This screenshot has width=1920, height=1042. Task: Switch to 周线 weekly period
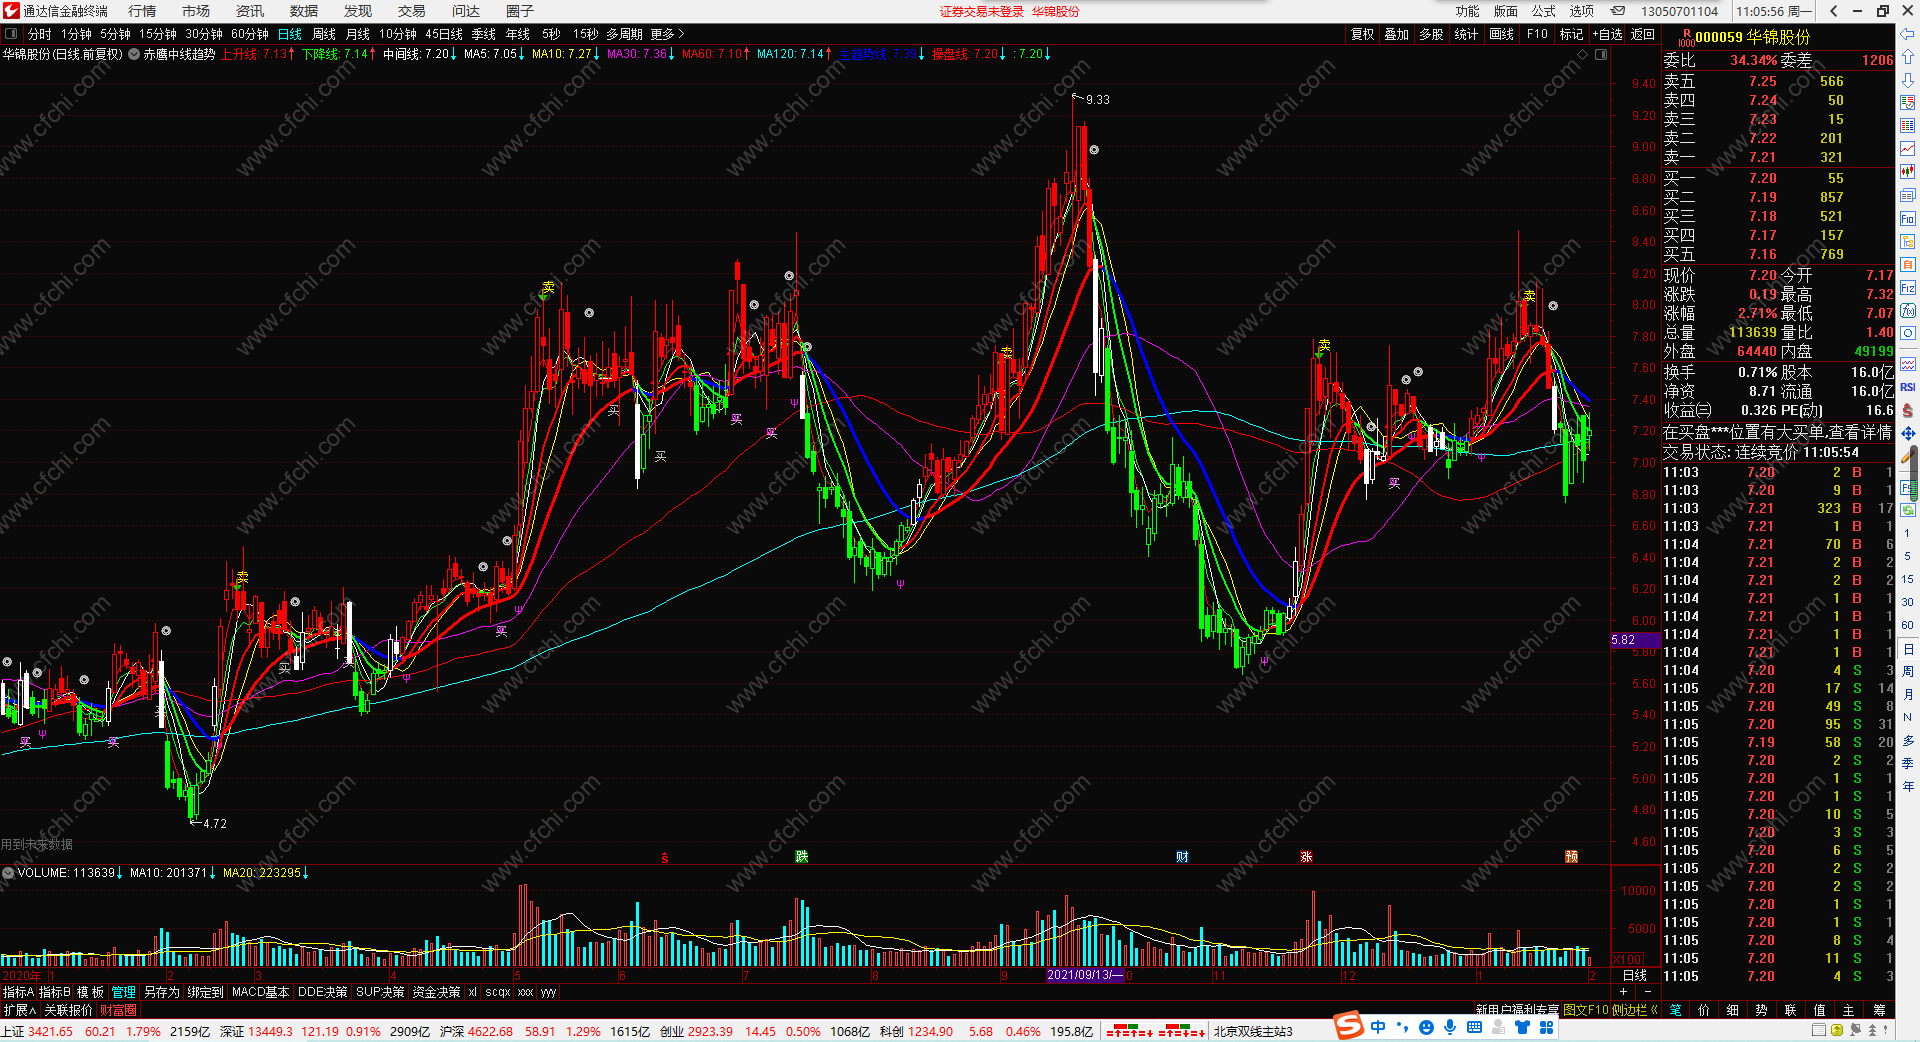[x=324, y=34]
